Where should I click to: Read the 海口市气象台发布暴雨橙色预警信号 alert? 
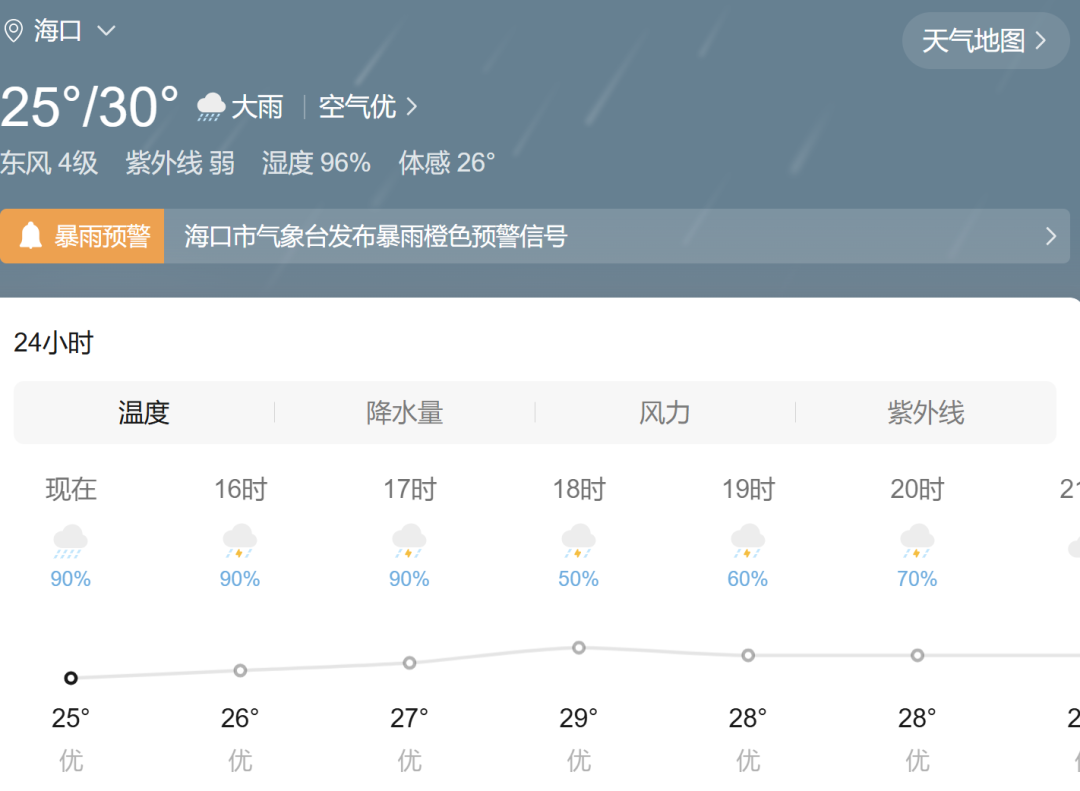coord(376,236)
